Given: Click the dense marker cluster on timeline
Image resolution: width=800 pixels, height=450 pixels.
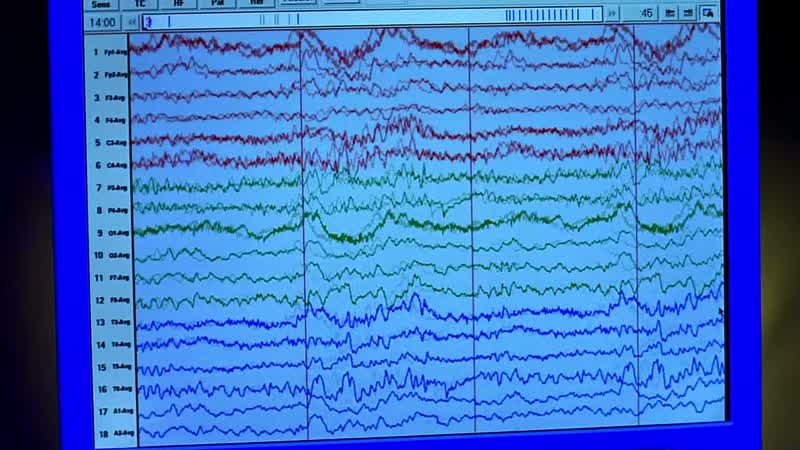Looking at the screenshot, I should [x=542, y=15].
